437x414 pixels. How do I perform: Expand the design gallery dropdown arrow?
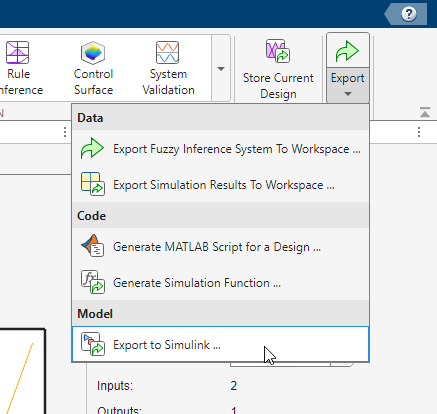221,69
